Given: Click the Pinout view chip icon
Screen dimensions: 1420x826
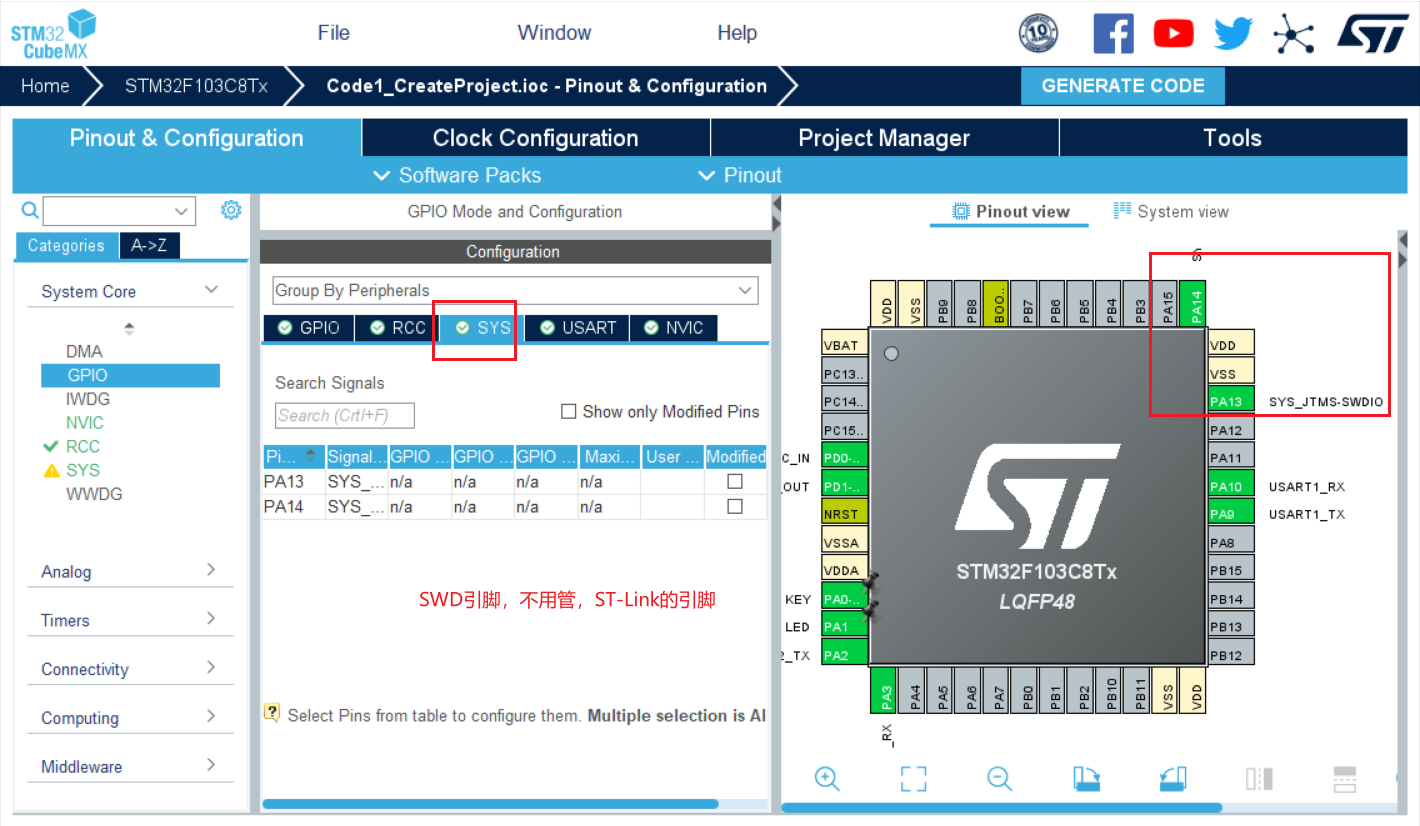Looking at the screenshot, I should tap(961, 211).
